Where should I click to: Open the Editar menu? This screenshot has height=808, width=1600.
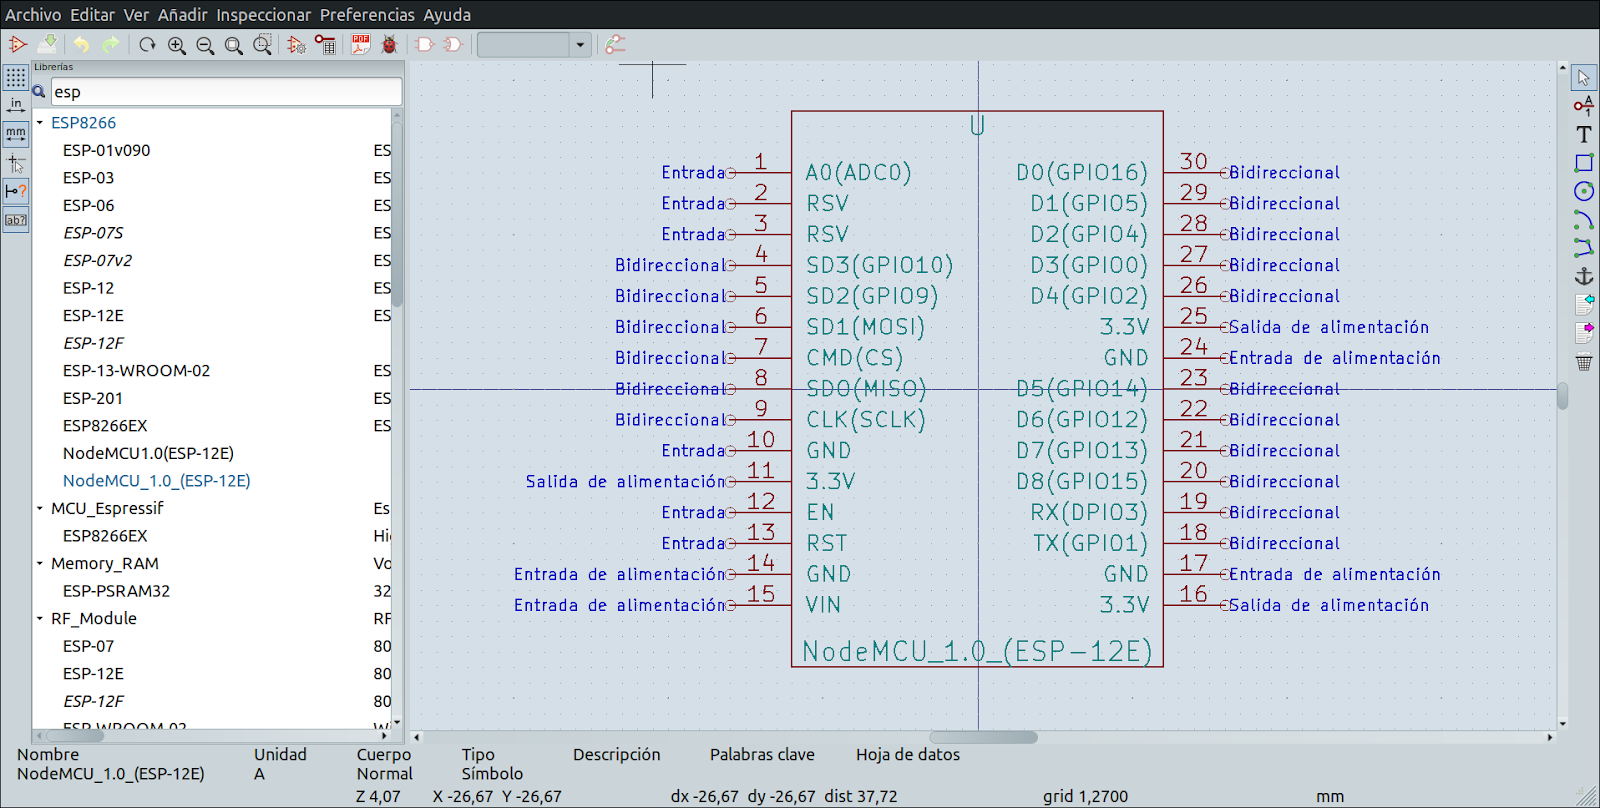[92, 15]
